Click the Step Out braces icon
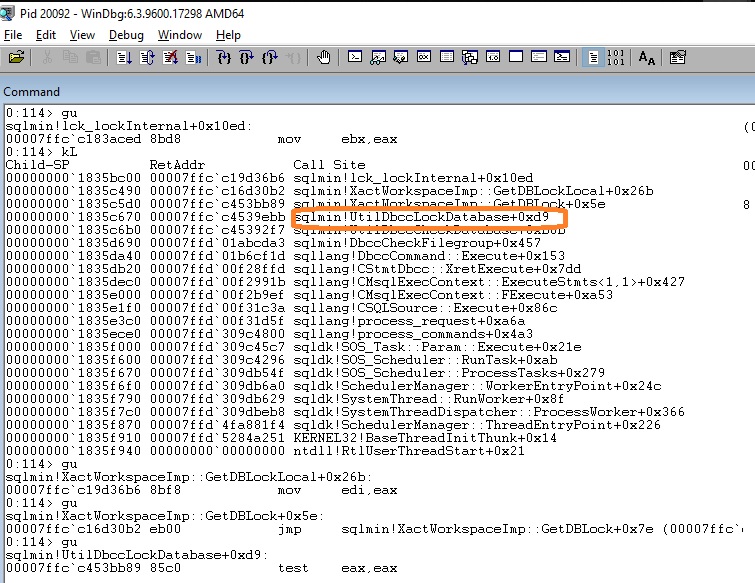Image resolution: width=755 pixels, height=583 pixels. (270, 58)
